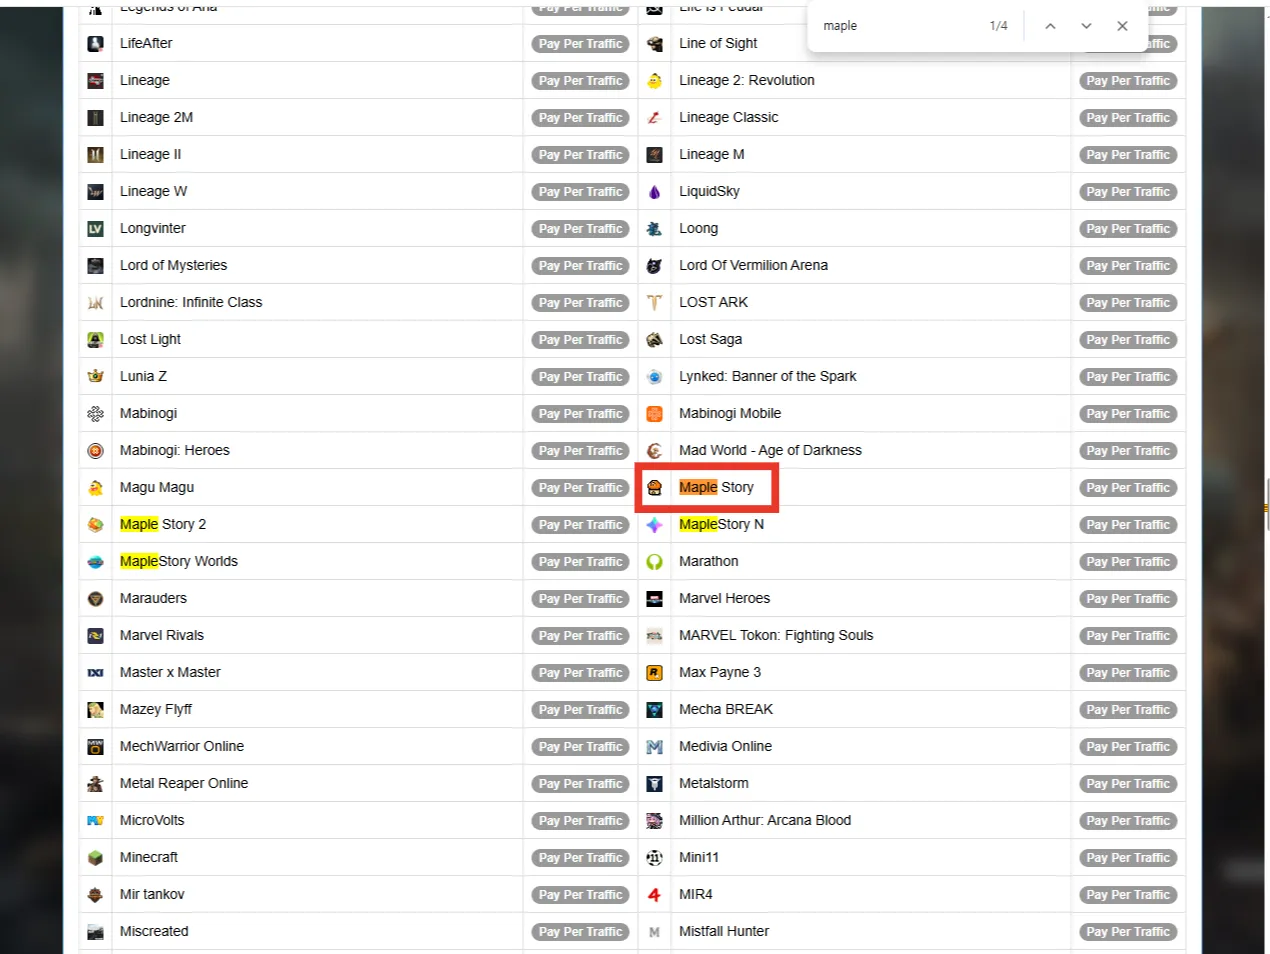Viewport: 1270px width, 954px height.
Task: Select the Lord Of Vermilion Arena text
Action: (x=754, y=265)
